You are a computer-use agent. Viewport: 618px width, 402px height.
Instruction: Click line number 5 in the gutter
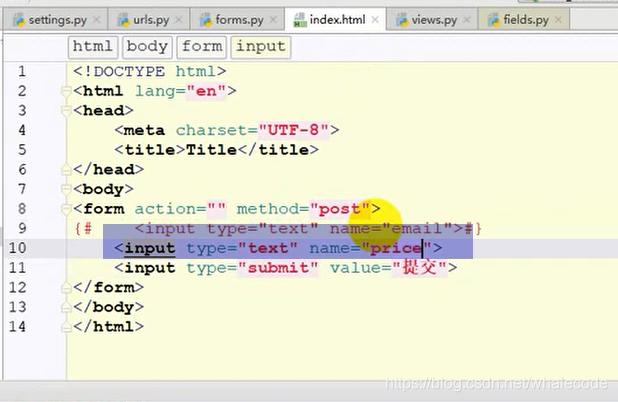click(x=22, y=150)
